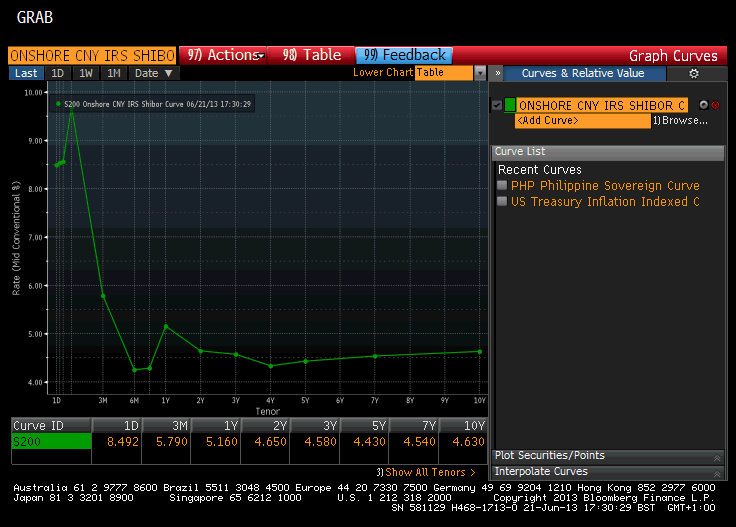Screen dimensions: 736x527
Task: Switch to the 1W period tab
Action: point(86,73)
